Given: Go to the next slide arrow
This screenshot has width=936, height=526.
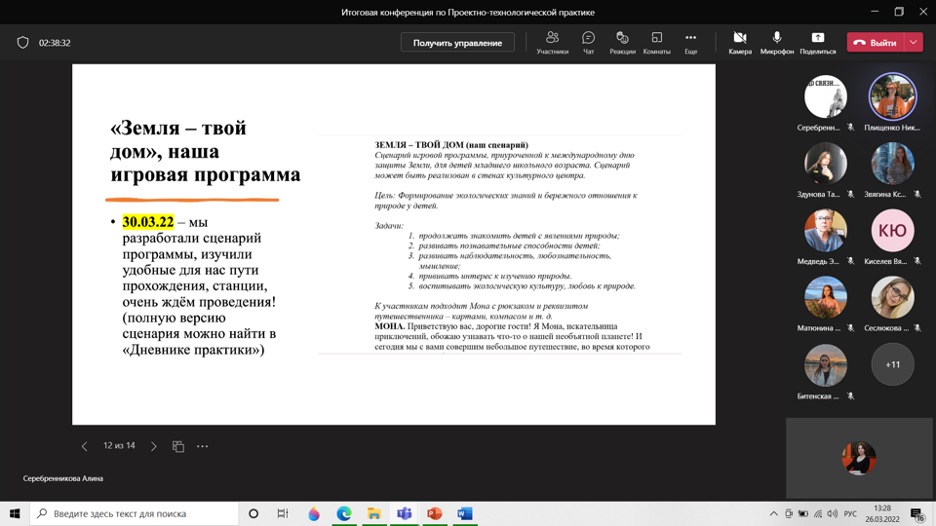Looking at the screenshot, I should (153, 446).
